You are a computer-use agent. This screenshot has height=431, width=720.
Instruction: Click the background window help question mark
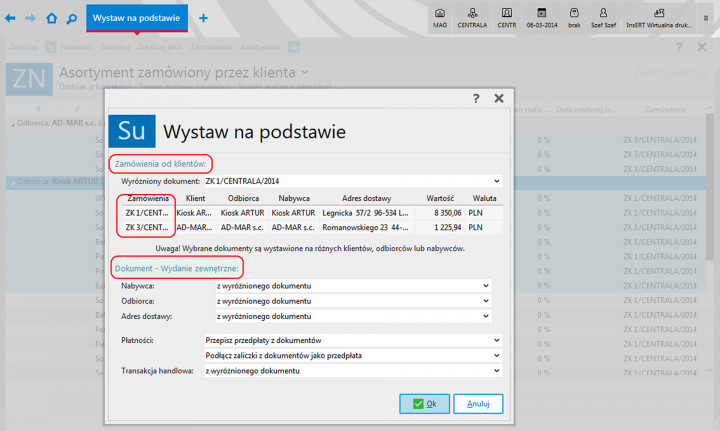(x=679, y=47)
